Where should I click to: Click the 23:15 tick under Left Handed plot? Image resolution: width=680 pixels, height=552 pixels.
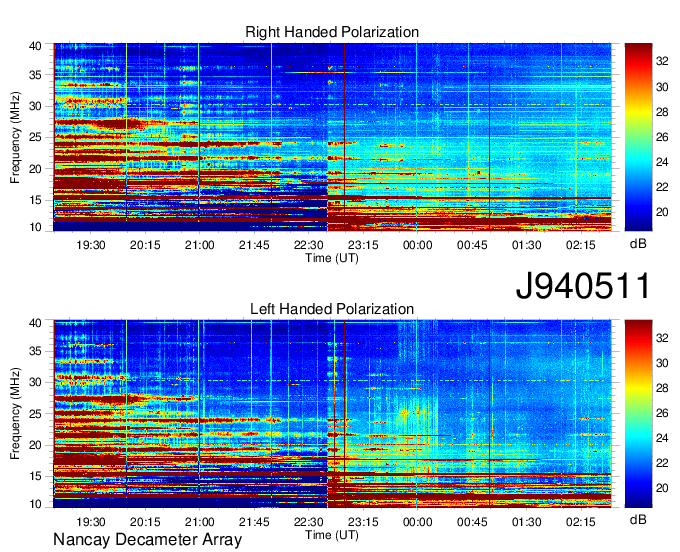[363, 522]
